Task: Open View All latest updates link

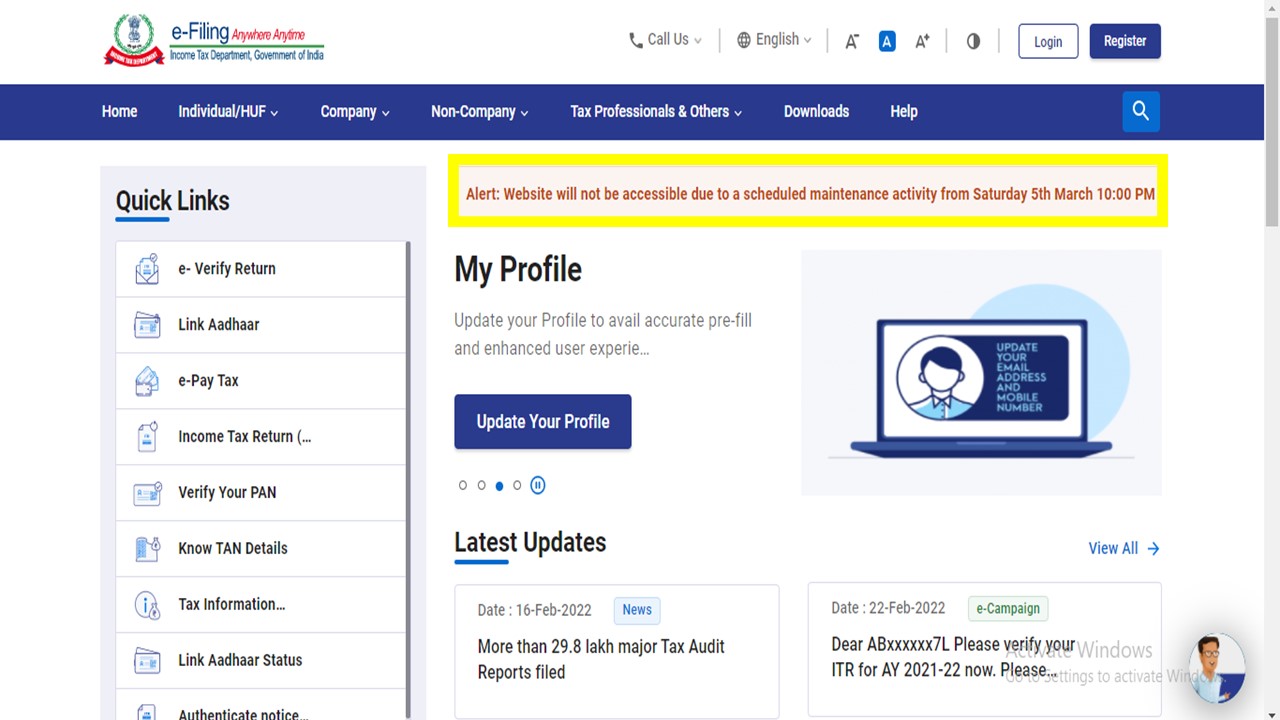Action: pyautogui.click(x=1123, y=548)
